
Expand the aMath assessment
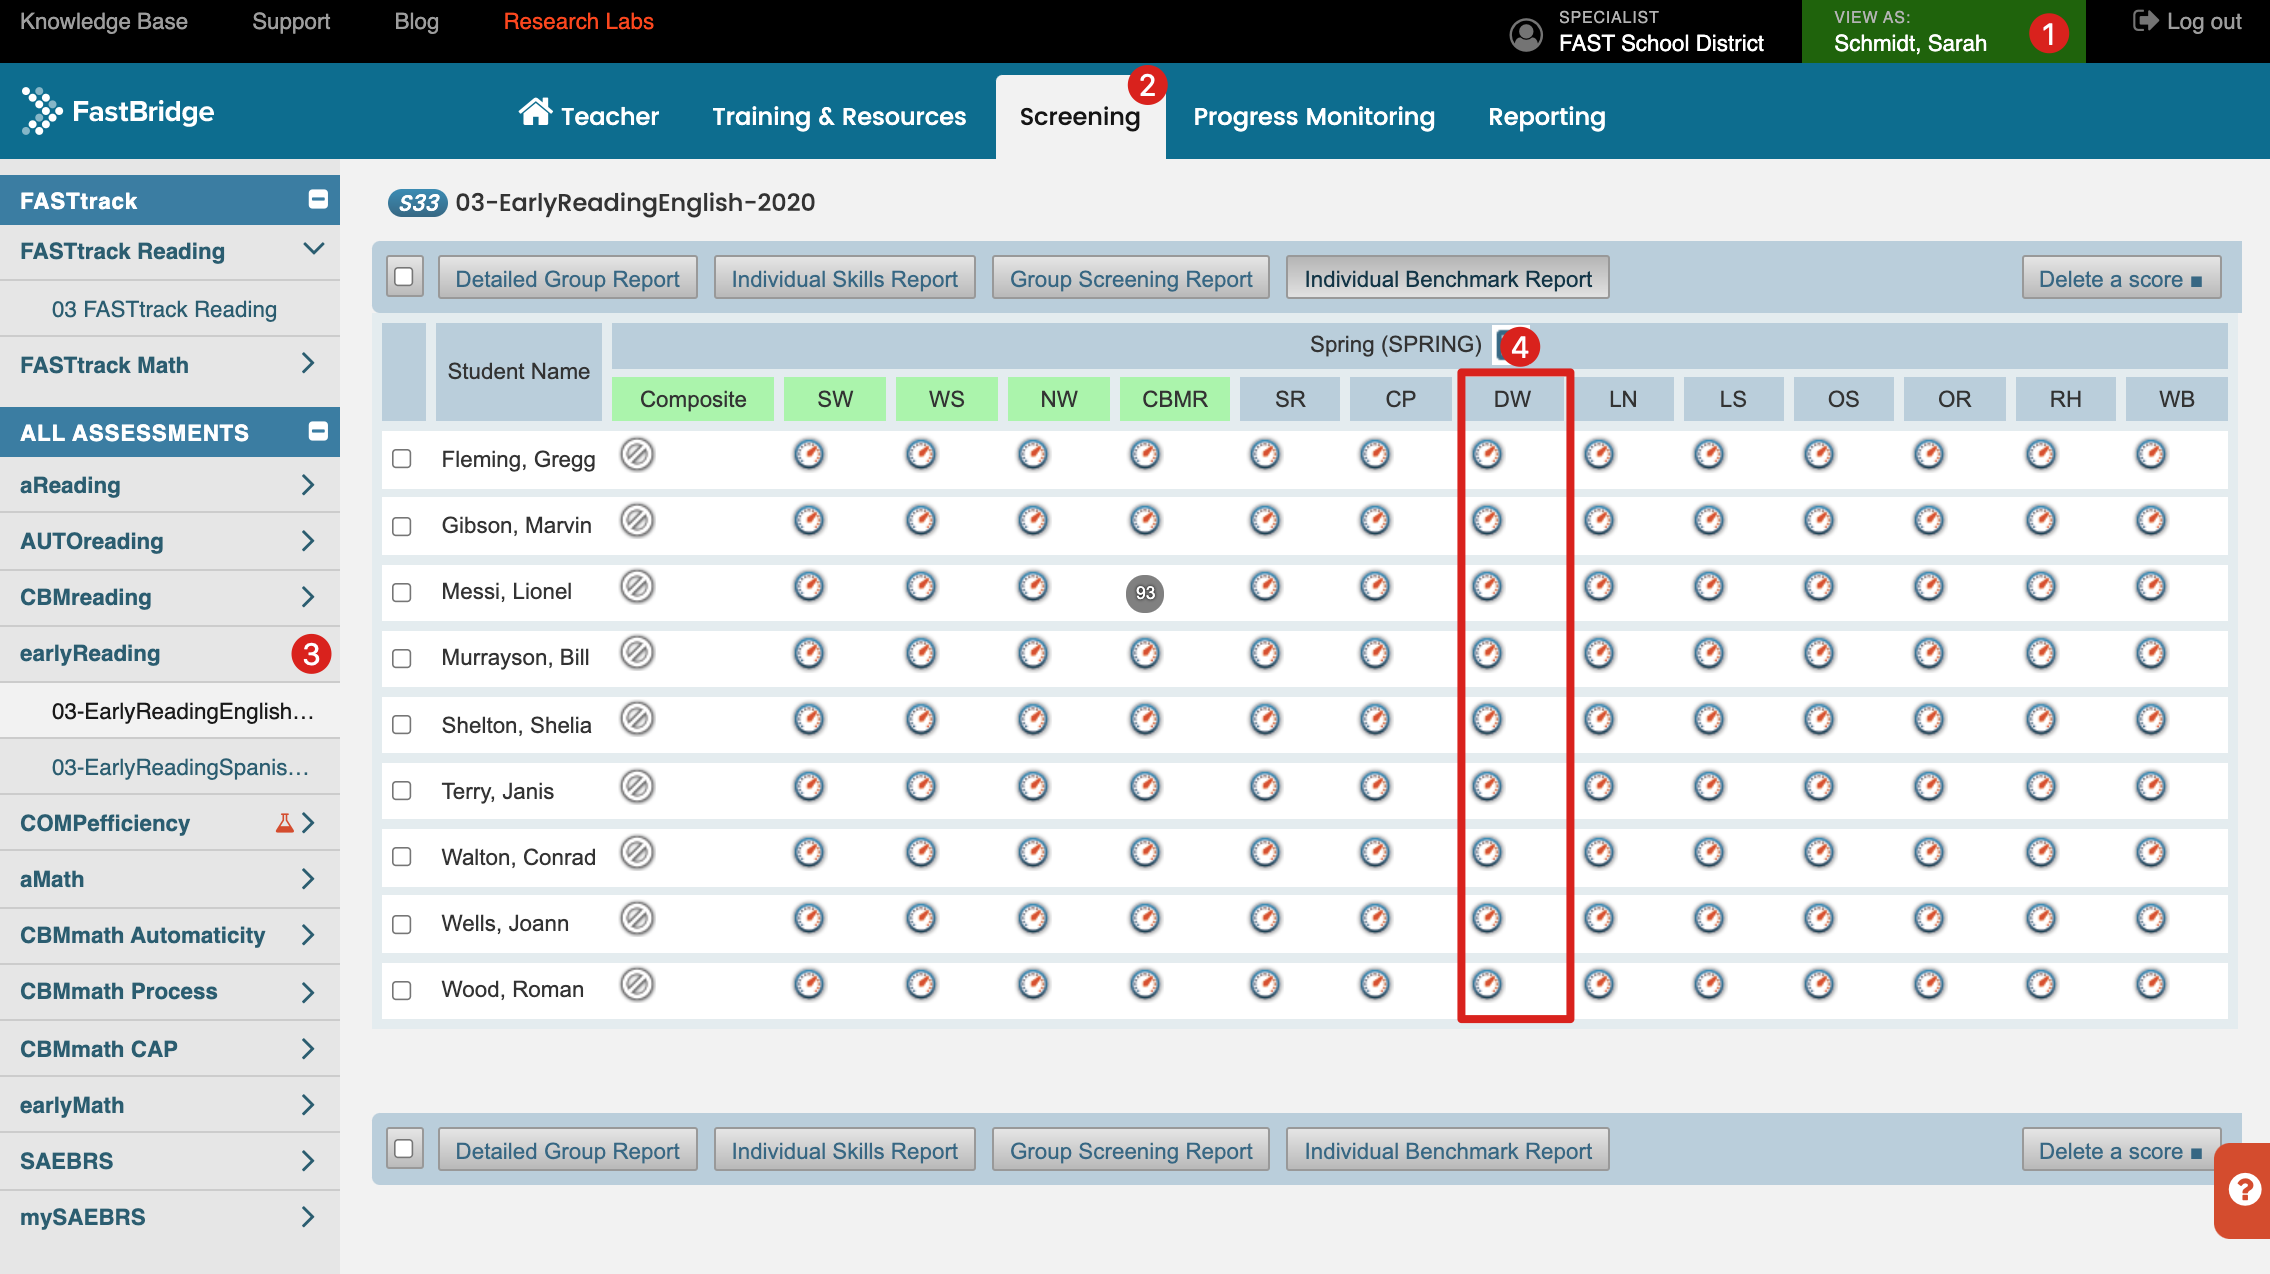(308, 879)
